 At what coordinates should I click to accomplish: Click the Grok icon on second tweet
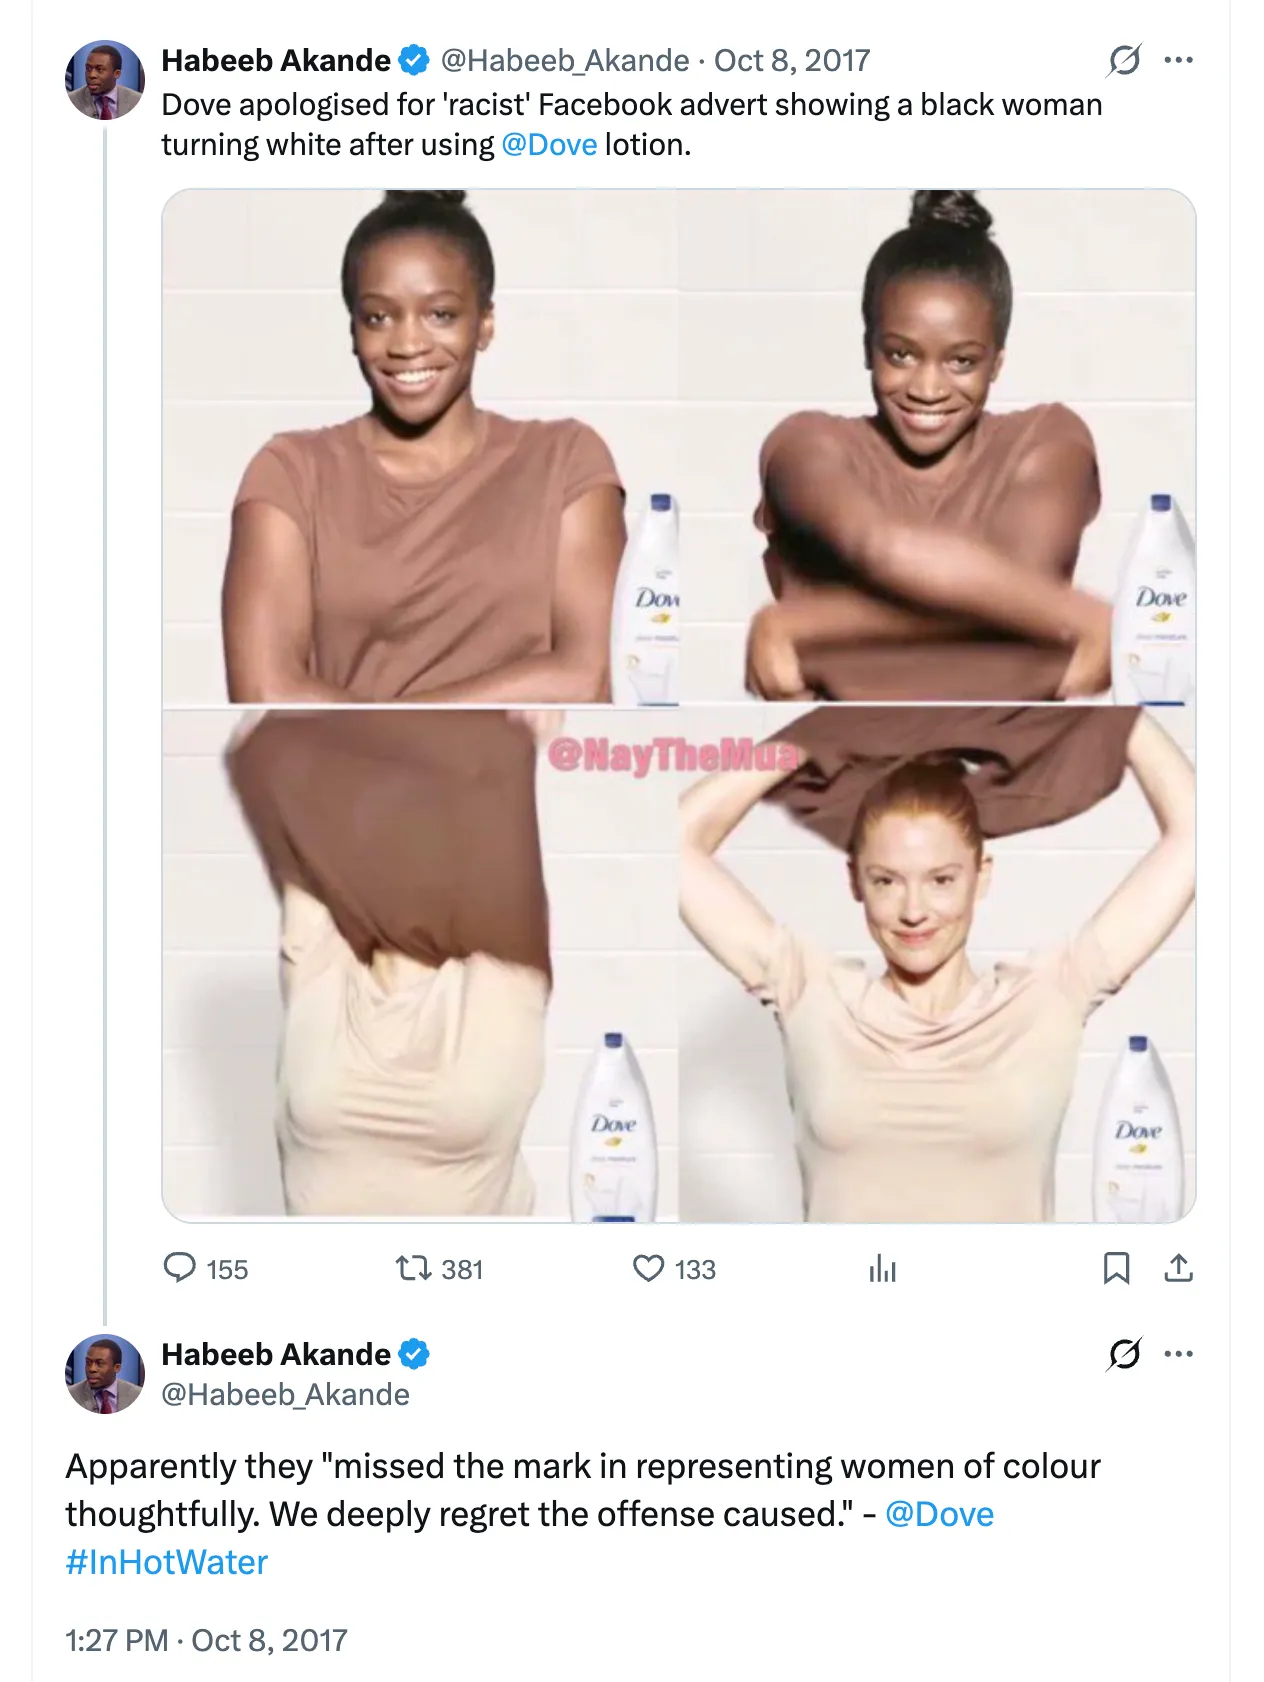tap(1124, 1354)
